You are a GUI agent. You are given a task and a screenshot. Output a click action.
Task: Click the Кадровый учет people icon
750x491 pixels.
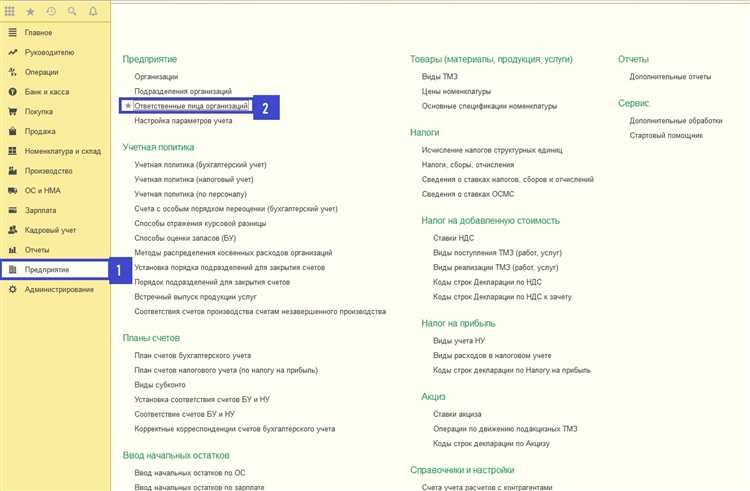[x=12, y=230]
